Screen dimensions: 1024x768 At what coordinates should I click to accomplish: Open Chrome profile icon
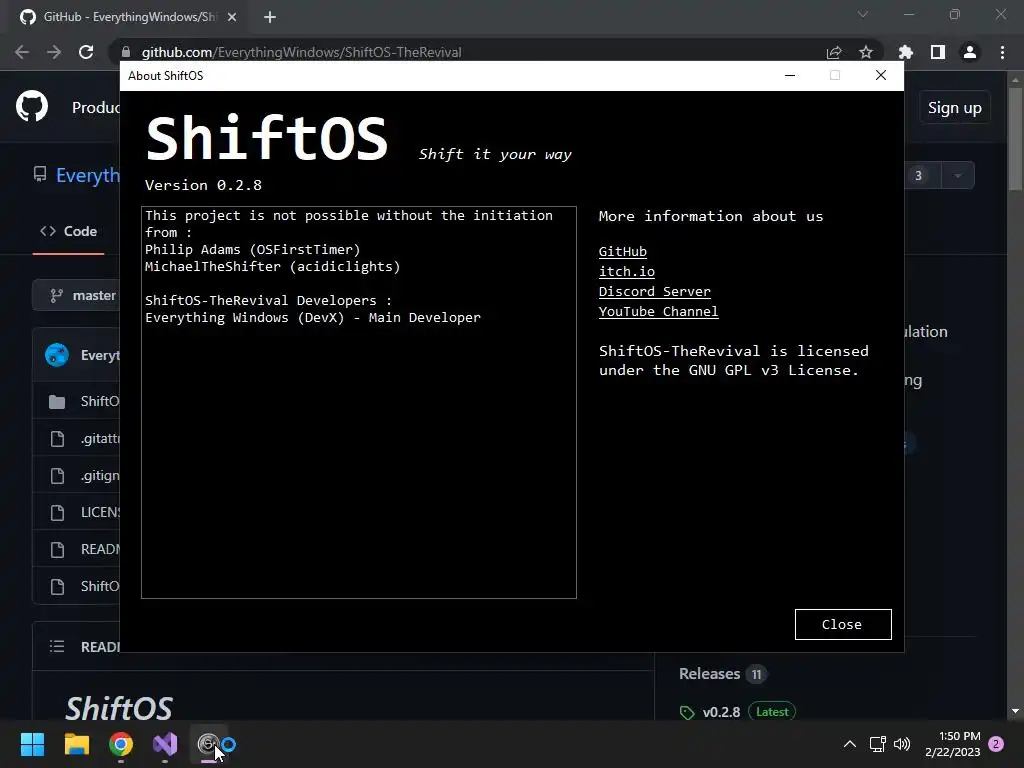point(970,52)
